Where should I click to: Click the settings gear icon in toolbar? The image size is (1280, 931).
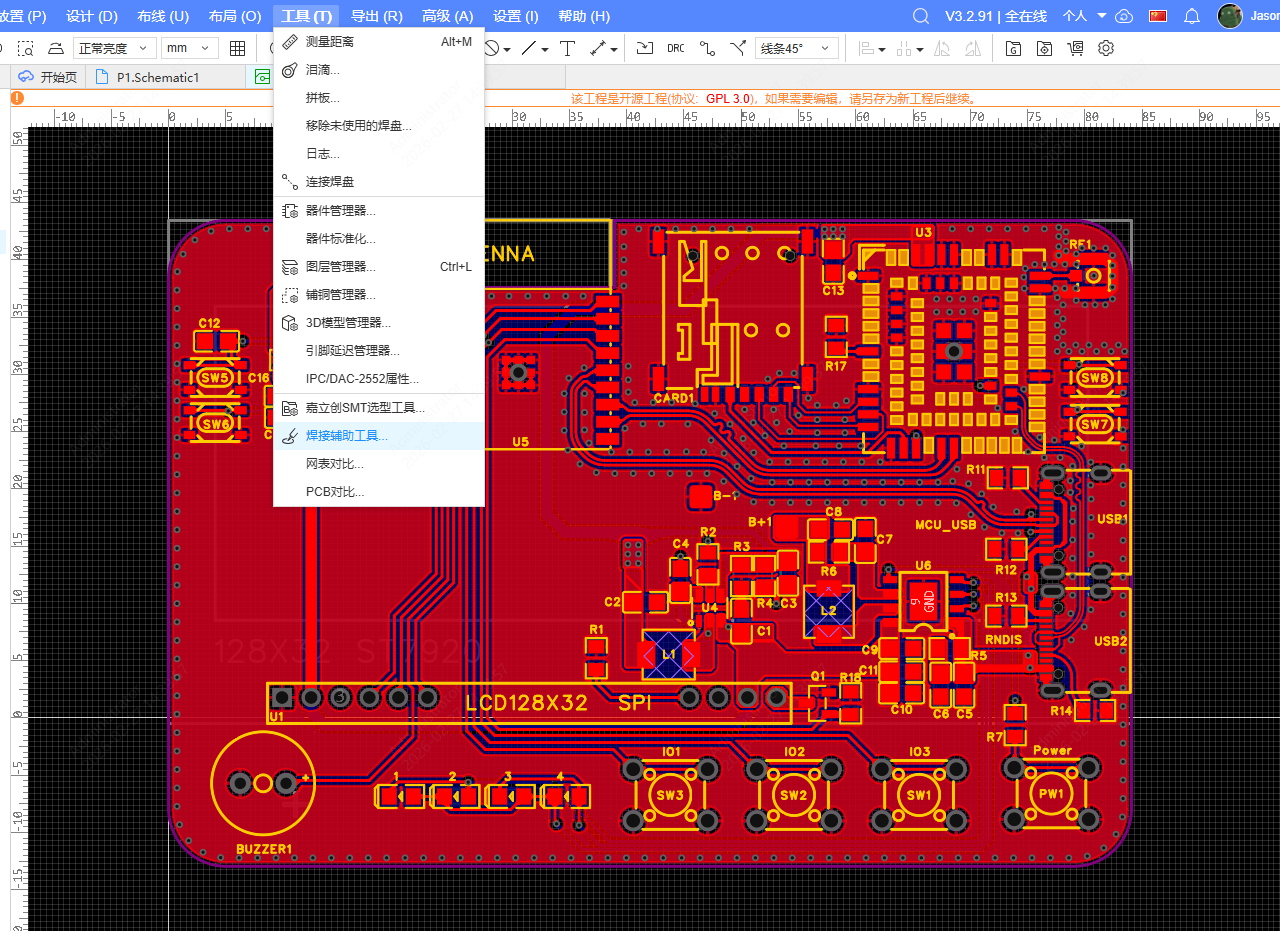pos(1106,48)
